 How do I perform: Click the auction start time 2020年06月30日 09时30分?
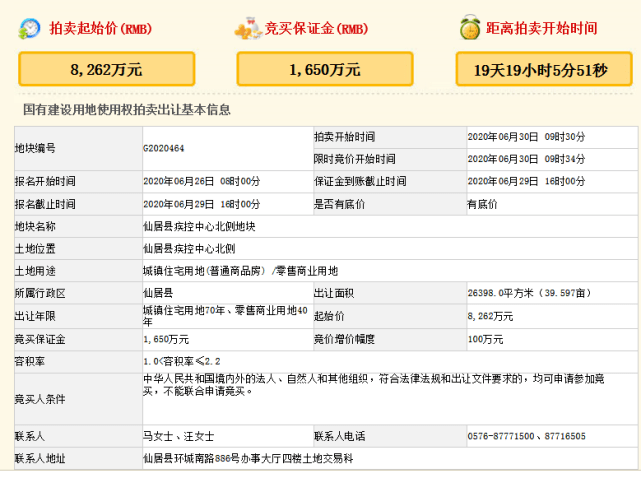(526, 136)
